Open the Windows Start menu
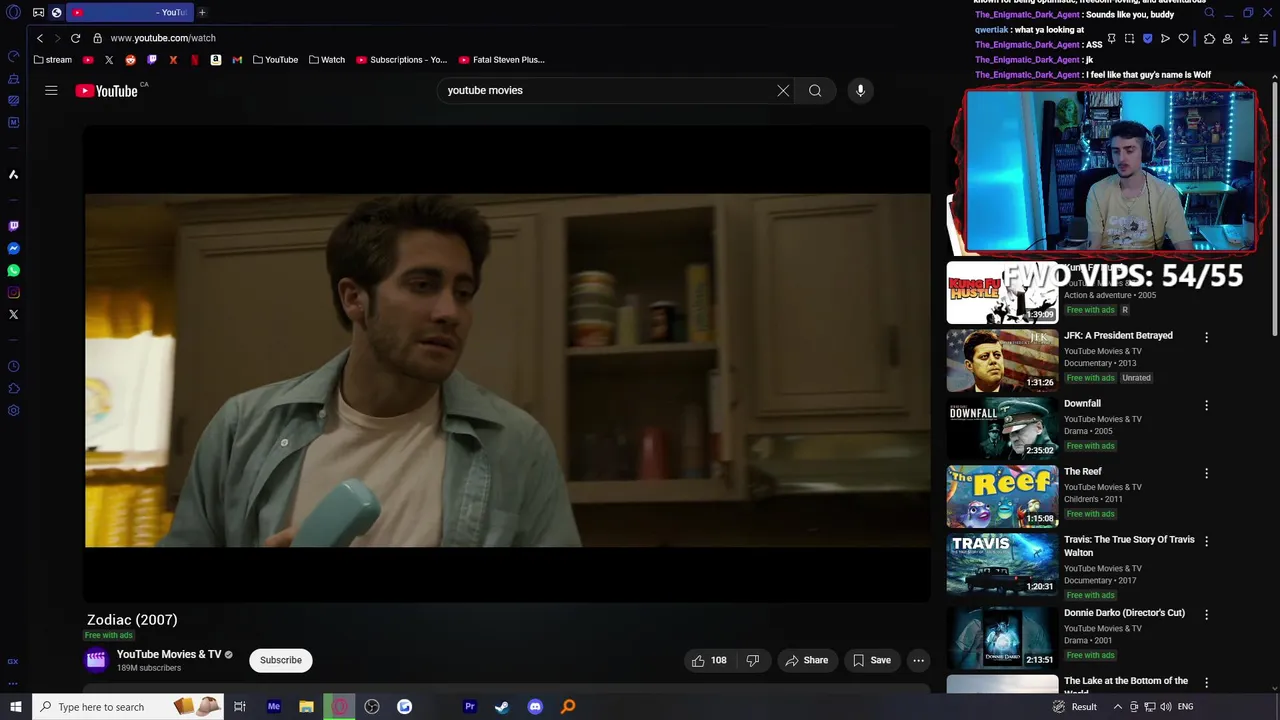Screen dimensions: 1280x720 [15, 707]
